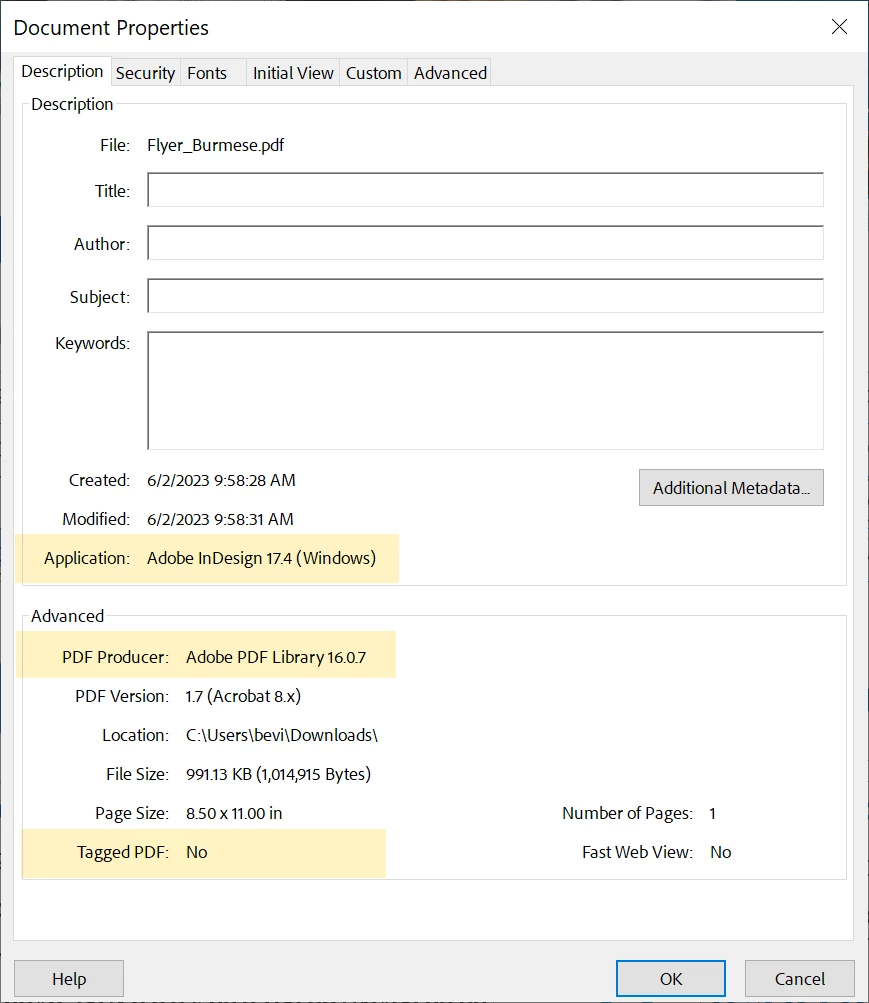Click the Help button

(x=69, y=979)
